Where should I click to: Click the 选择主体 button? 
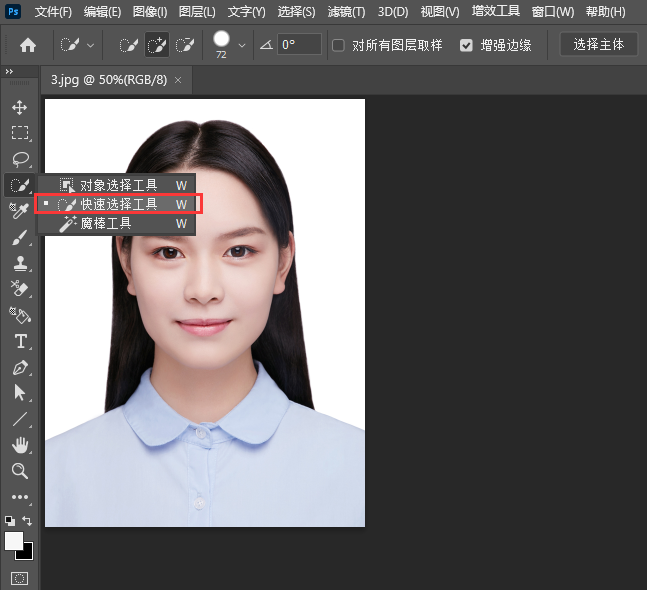598,45
